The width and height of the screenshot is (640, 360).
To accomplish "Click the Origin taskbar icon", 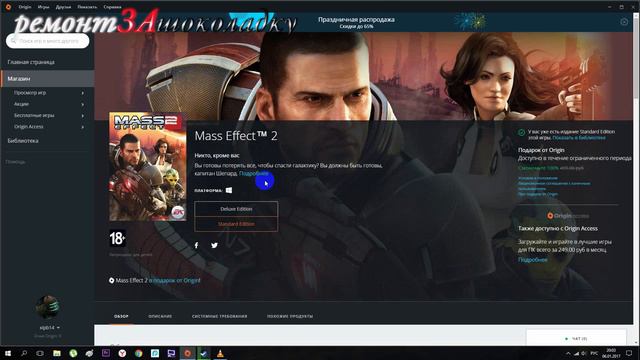I will [x=187, y=353].
